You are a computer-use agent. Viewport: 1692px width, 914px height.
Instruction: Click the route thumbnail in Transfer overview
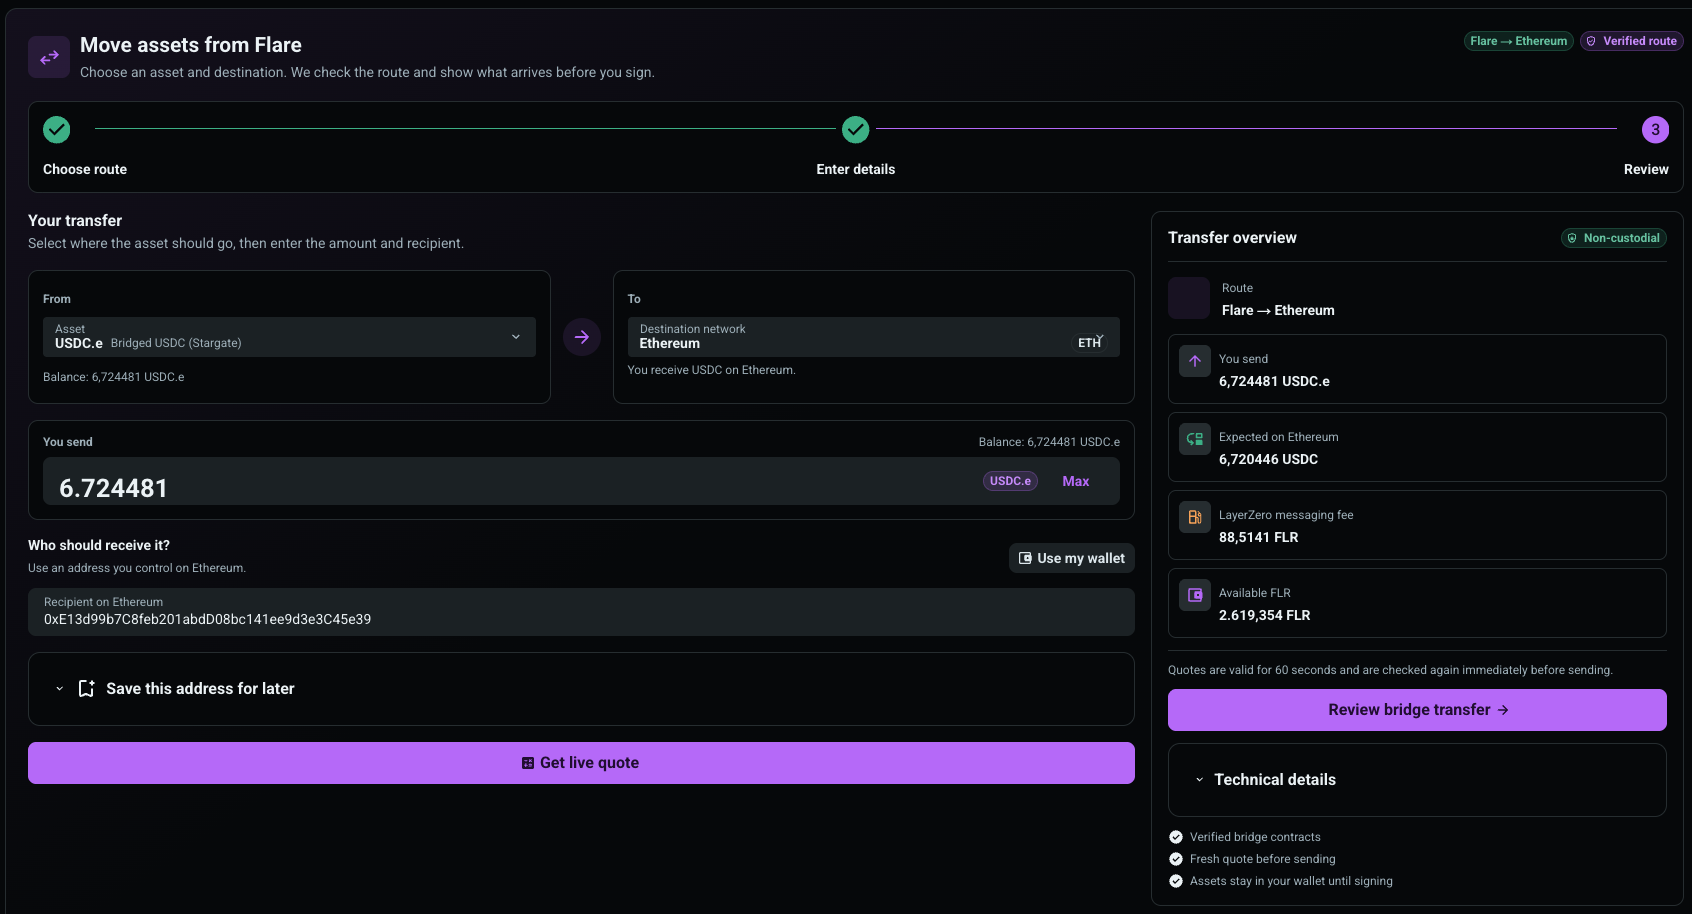(1189, 298)
